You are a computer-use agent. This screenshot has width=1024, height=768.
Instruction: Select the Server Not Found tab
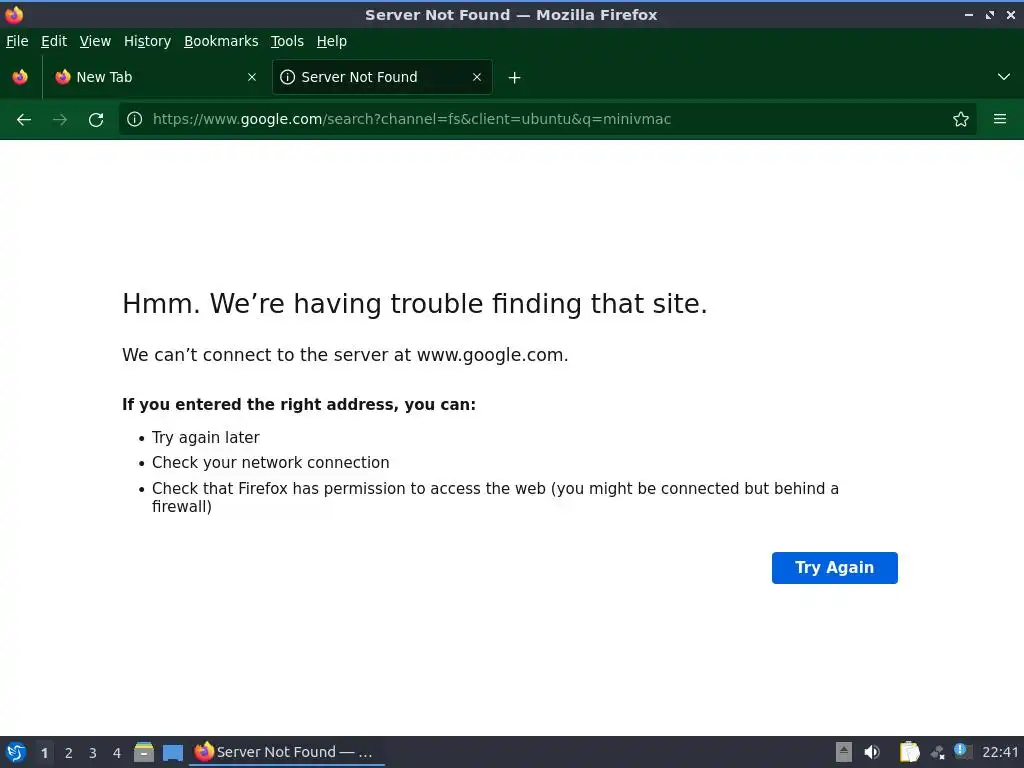382,77
